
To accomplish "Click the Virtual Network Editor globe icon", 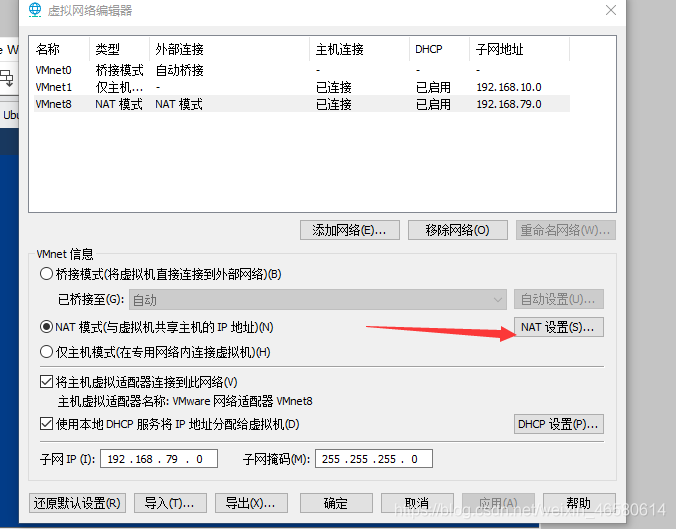I will 34,9.
